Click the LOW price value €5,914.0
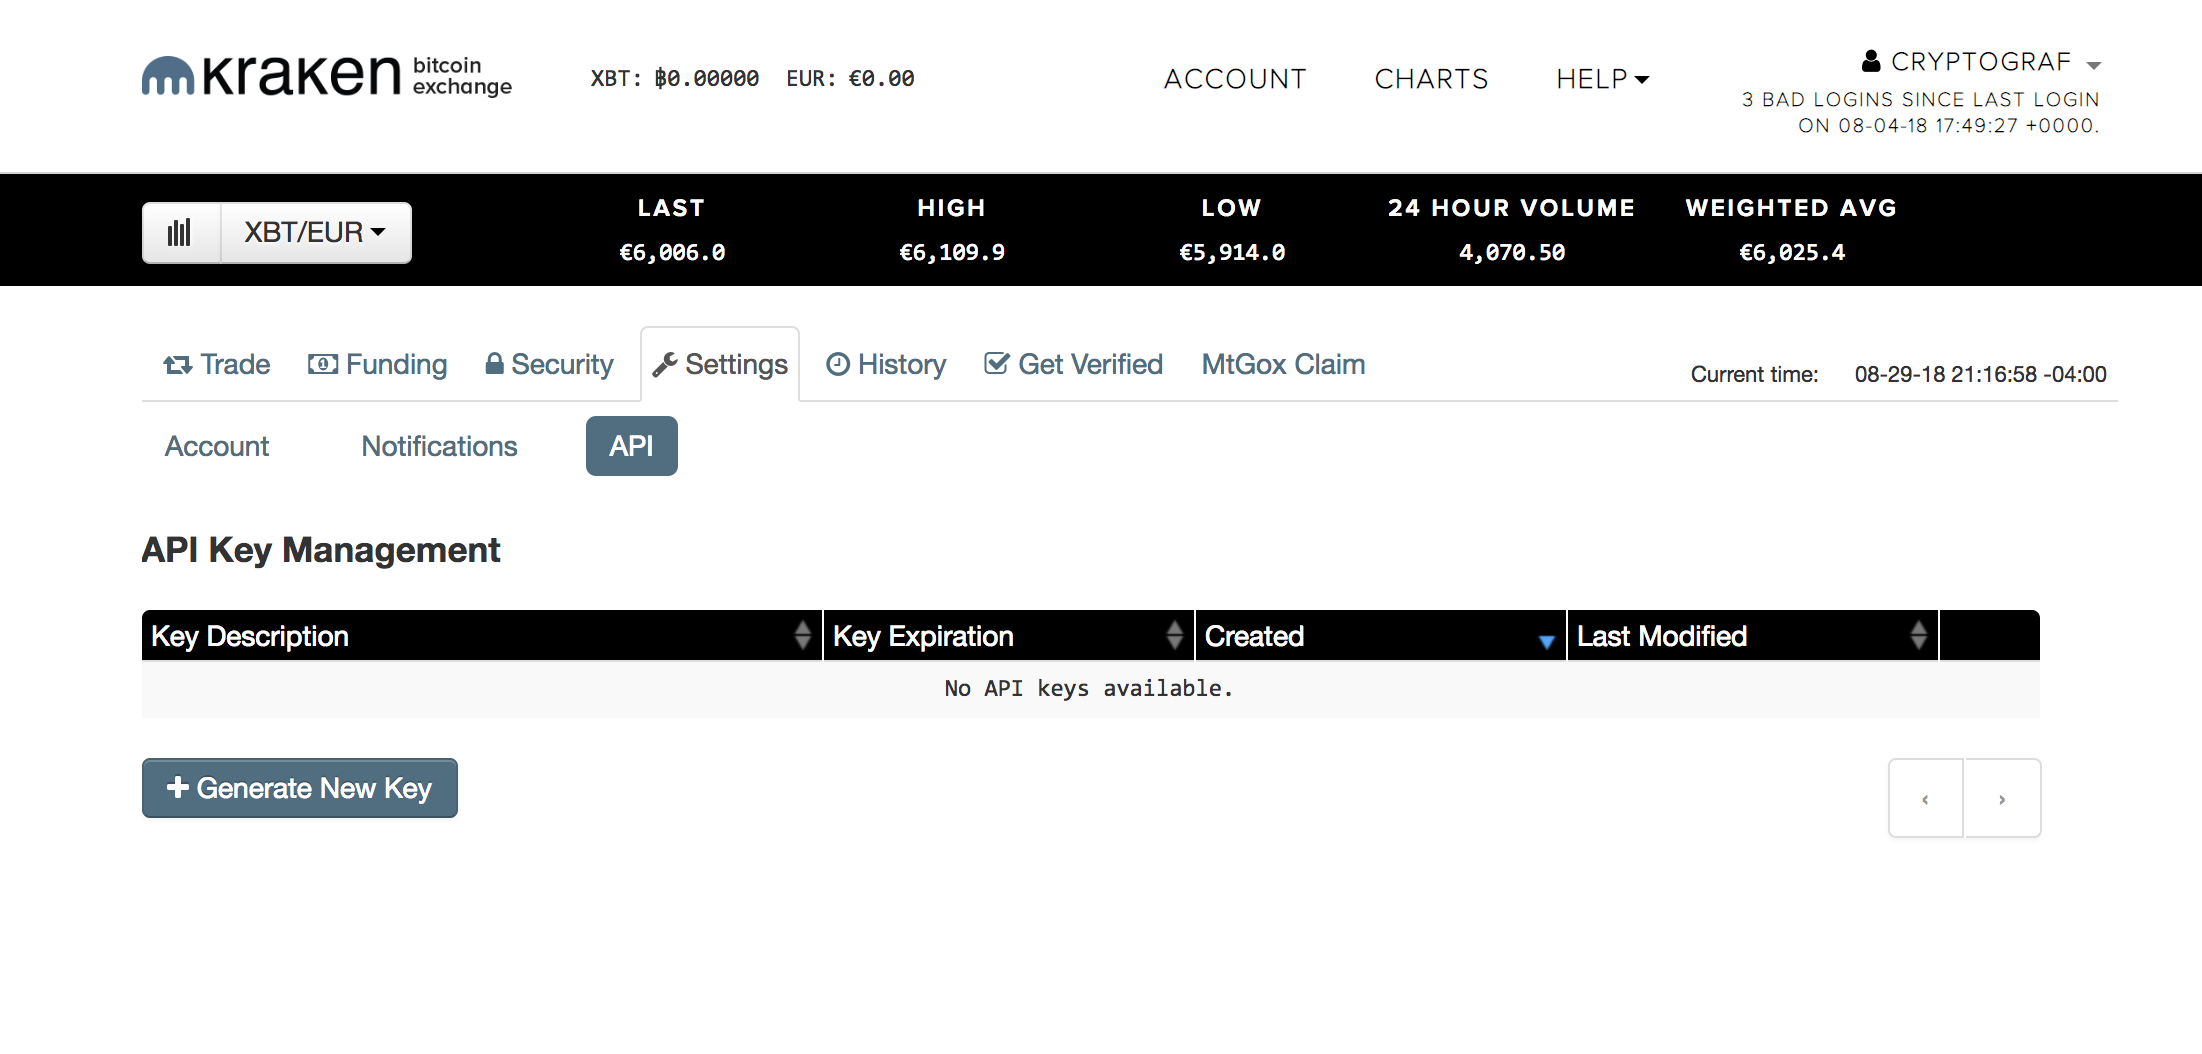The height and width of the screenshot is (1054, 2202). pyautogui.click(x=1232, y=252)
